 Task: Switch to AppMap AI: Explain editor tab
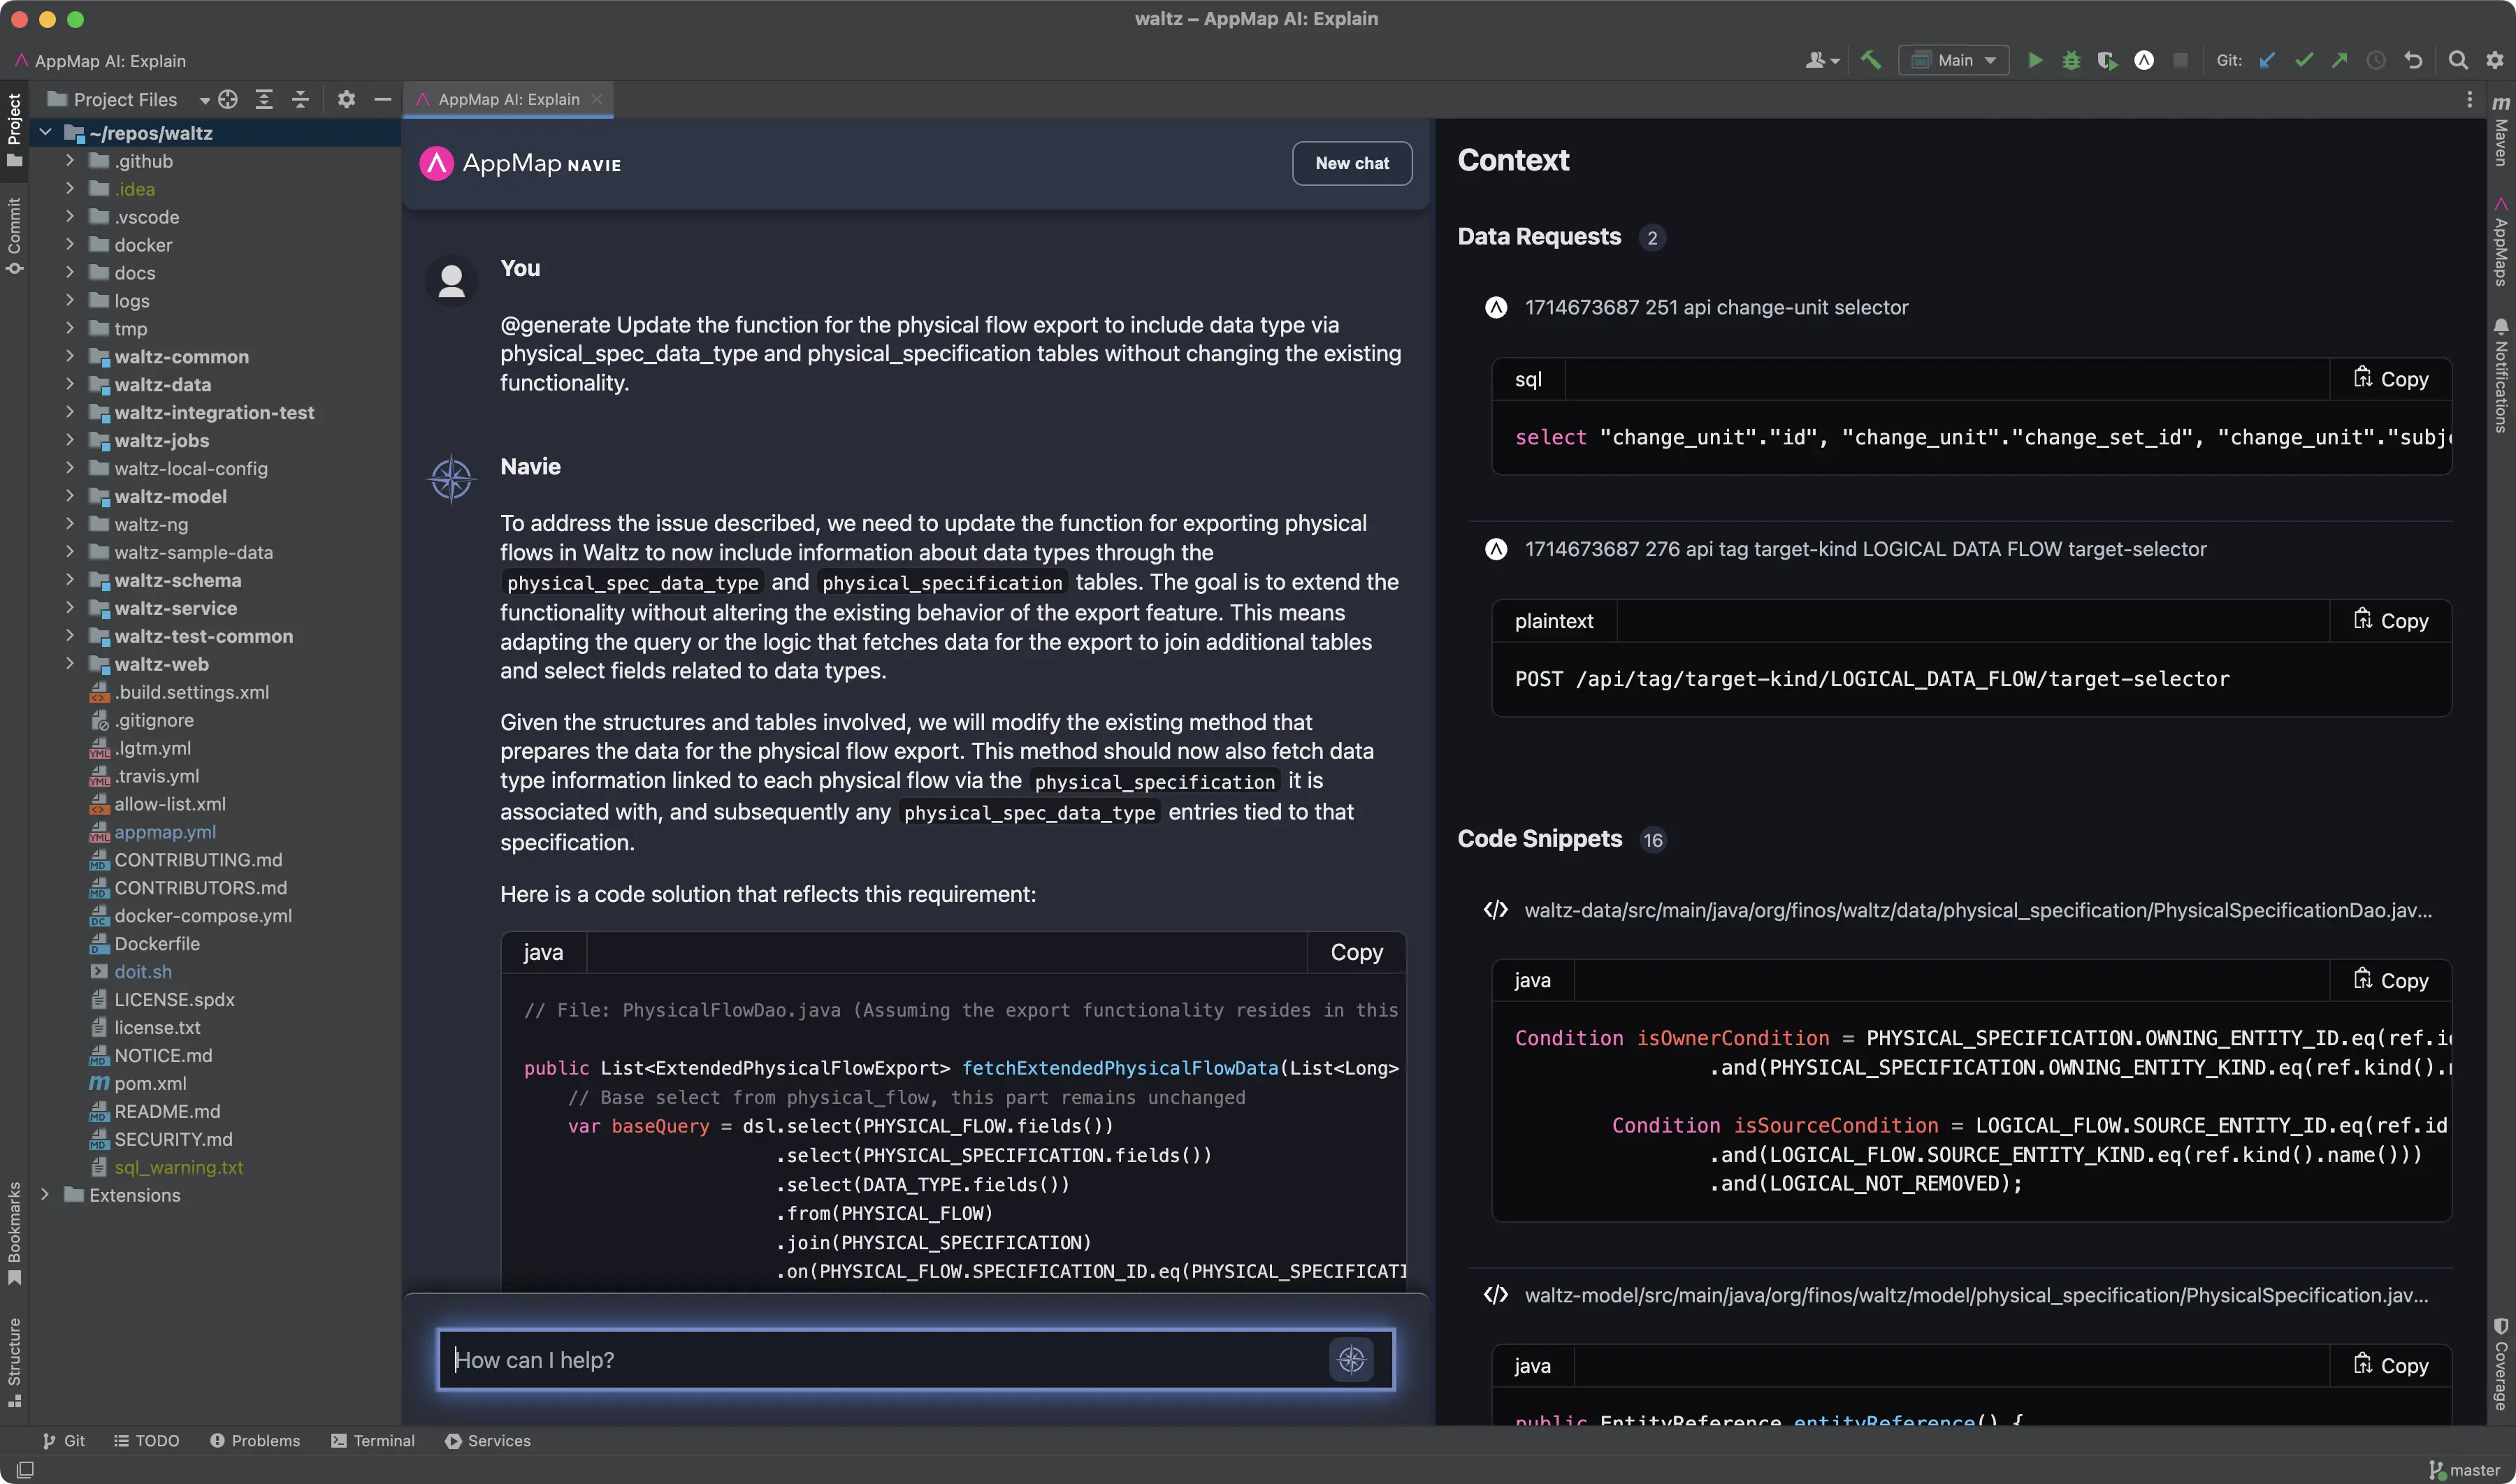[x=508, y=100]
